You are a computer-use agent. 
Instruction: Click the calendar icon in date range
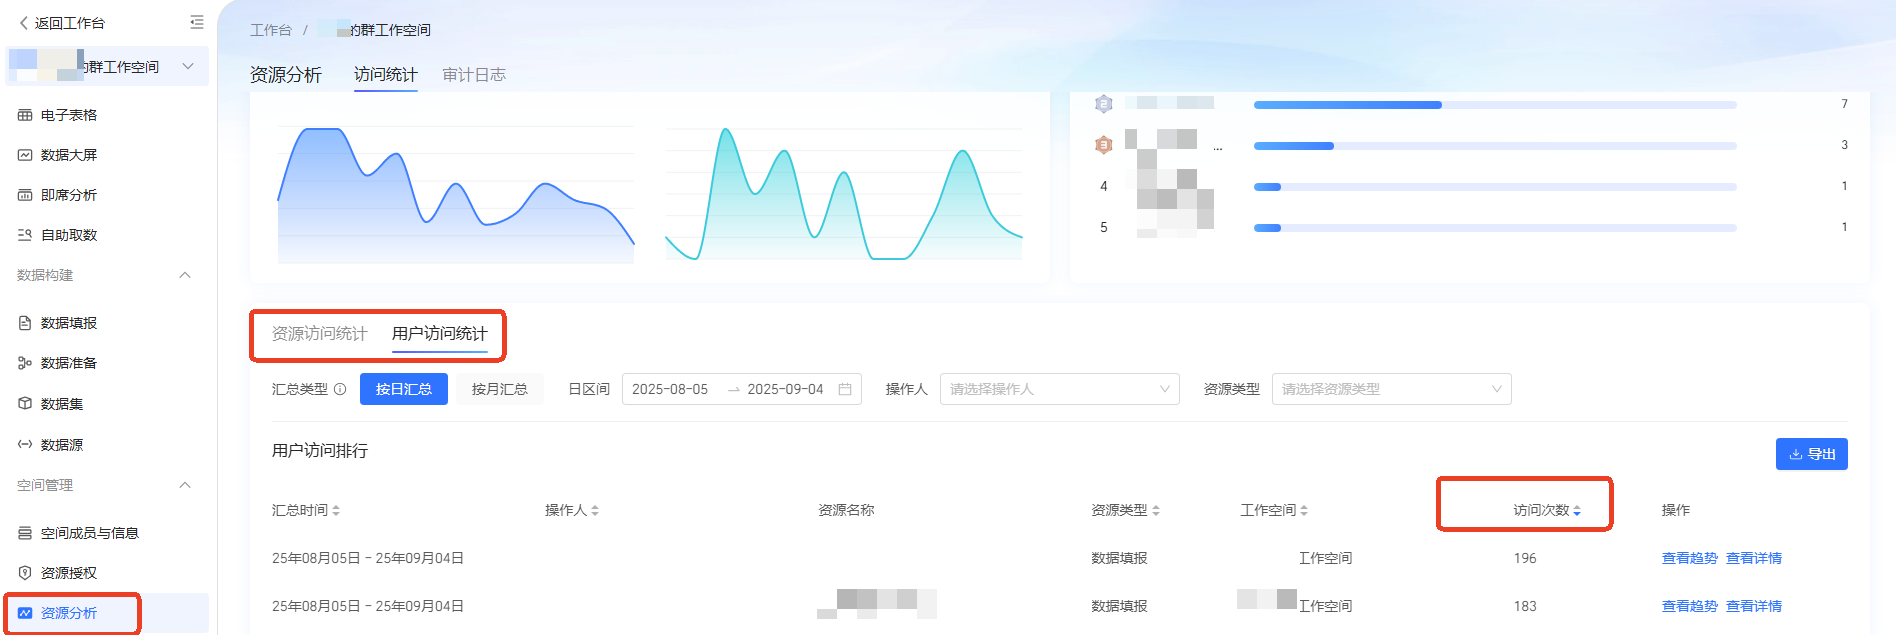(845, 389)
